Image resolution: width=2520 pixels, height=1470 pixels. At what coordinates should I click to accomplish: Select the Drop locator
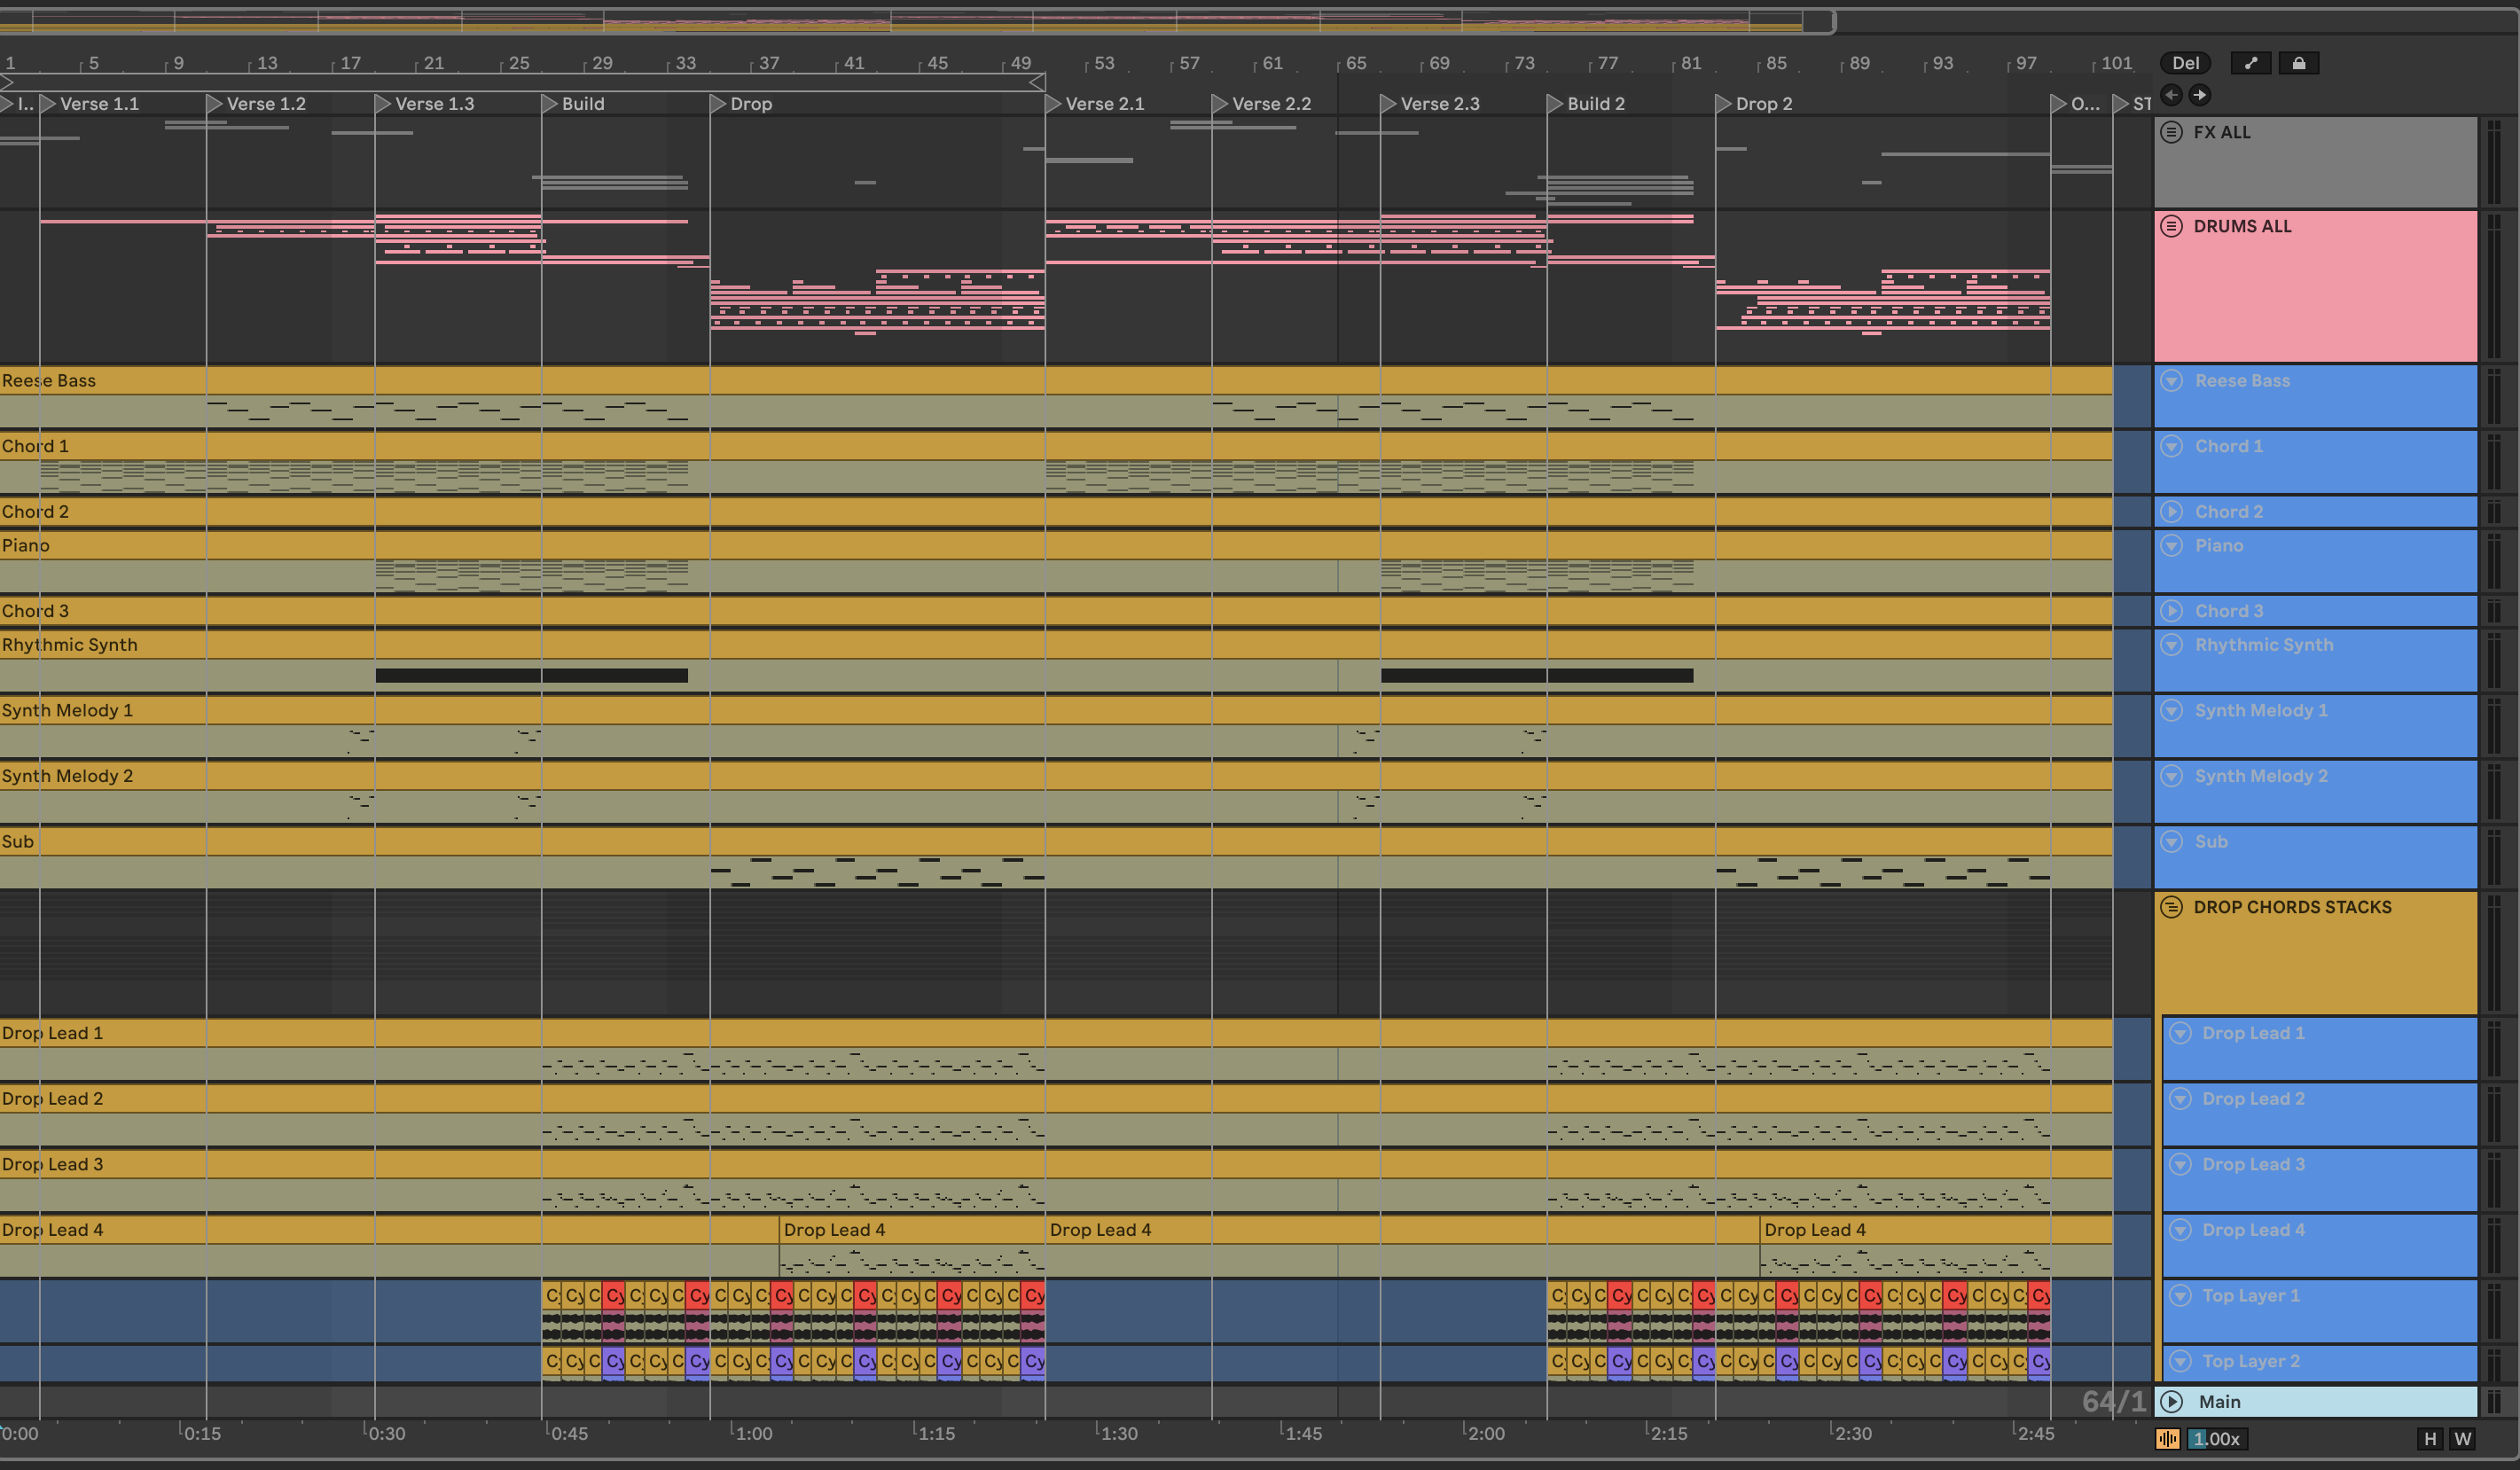(x=741, y=104)
